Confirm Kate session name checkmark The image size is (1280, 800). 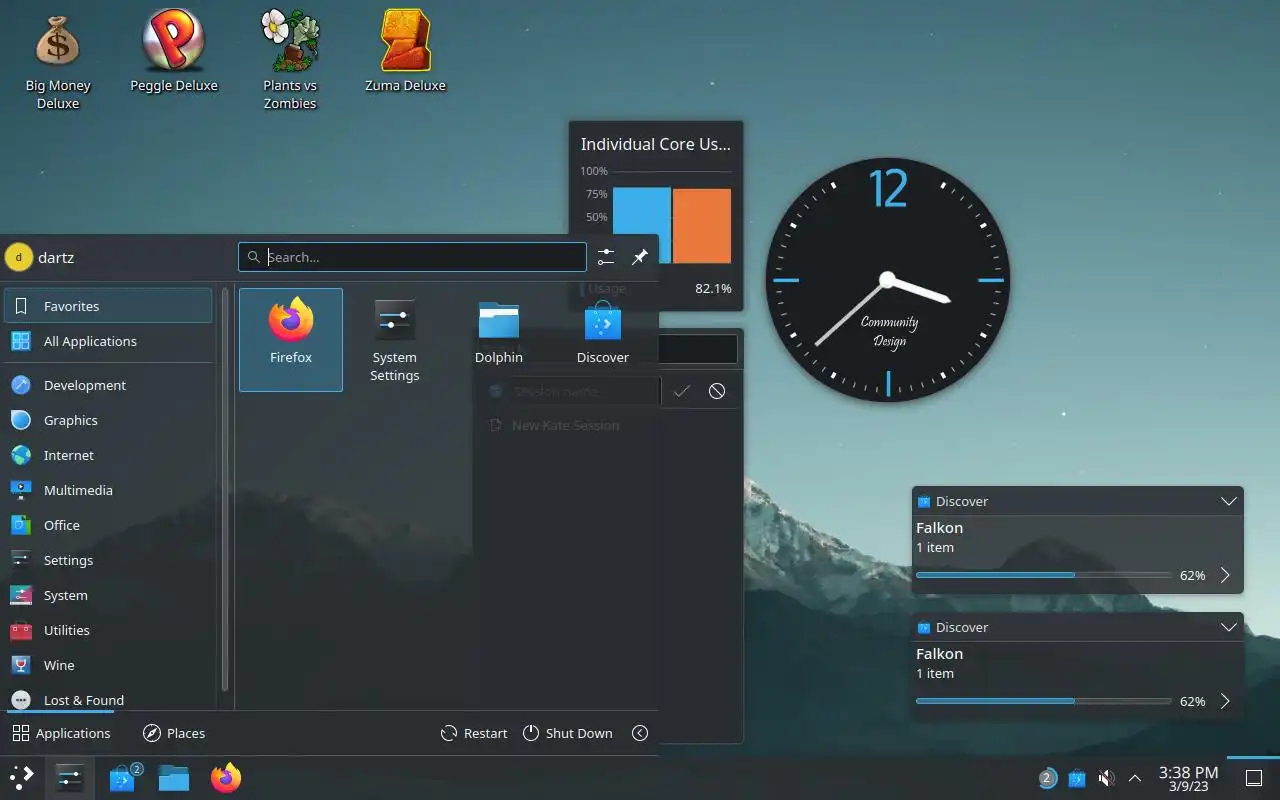682,391
